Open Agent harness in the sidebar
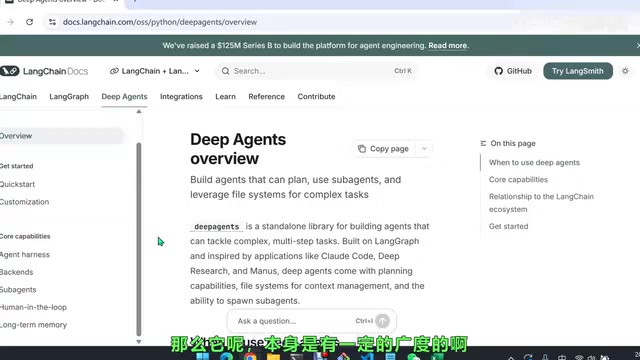The width and height of the screenshot is (640, 360). [25, 255]
